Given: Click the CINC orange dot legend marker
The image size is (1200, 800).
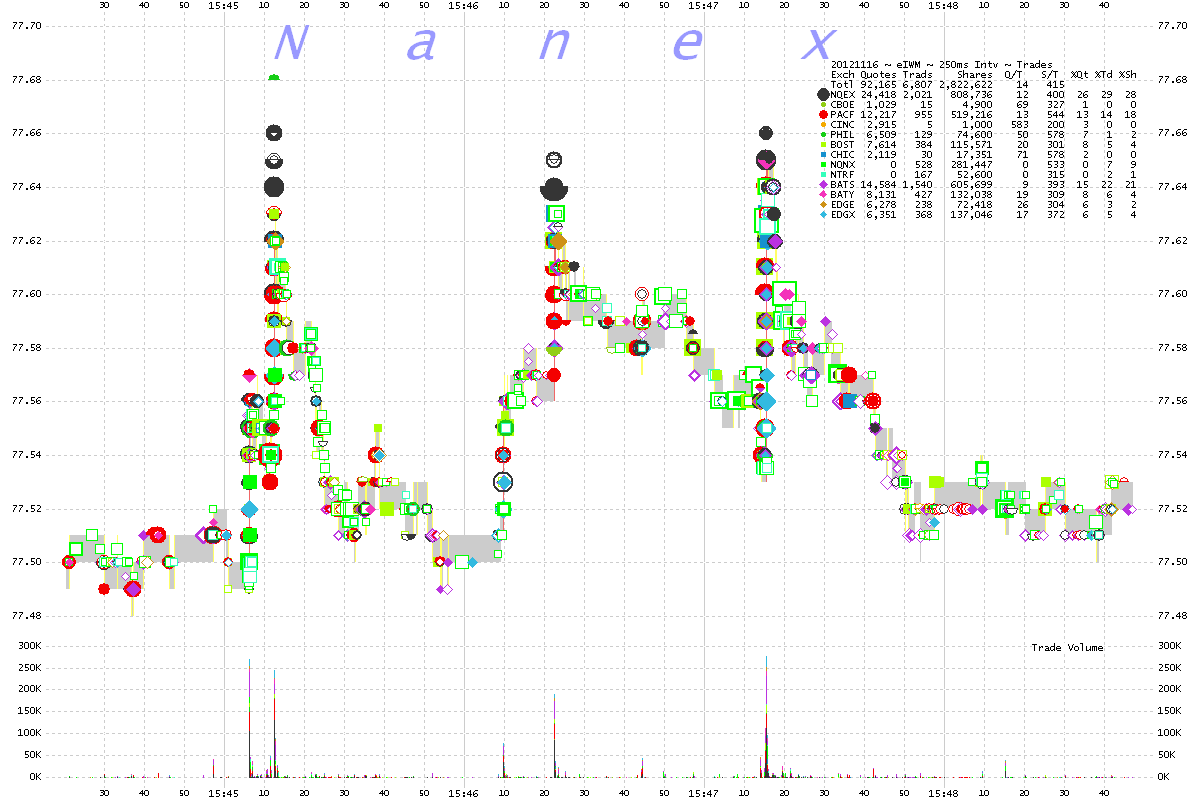Looking at the screenshot, I should tap(823, 124).
